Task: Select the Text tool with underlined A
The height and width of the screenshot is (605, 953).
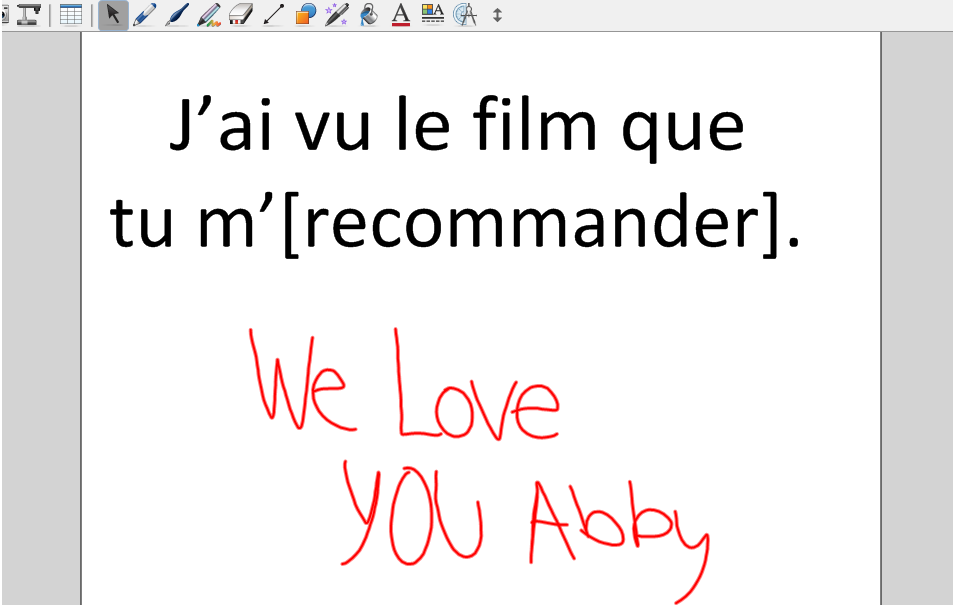Action: [x=400, y=14]
